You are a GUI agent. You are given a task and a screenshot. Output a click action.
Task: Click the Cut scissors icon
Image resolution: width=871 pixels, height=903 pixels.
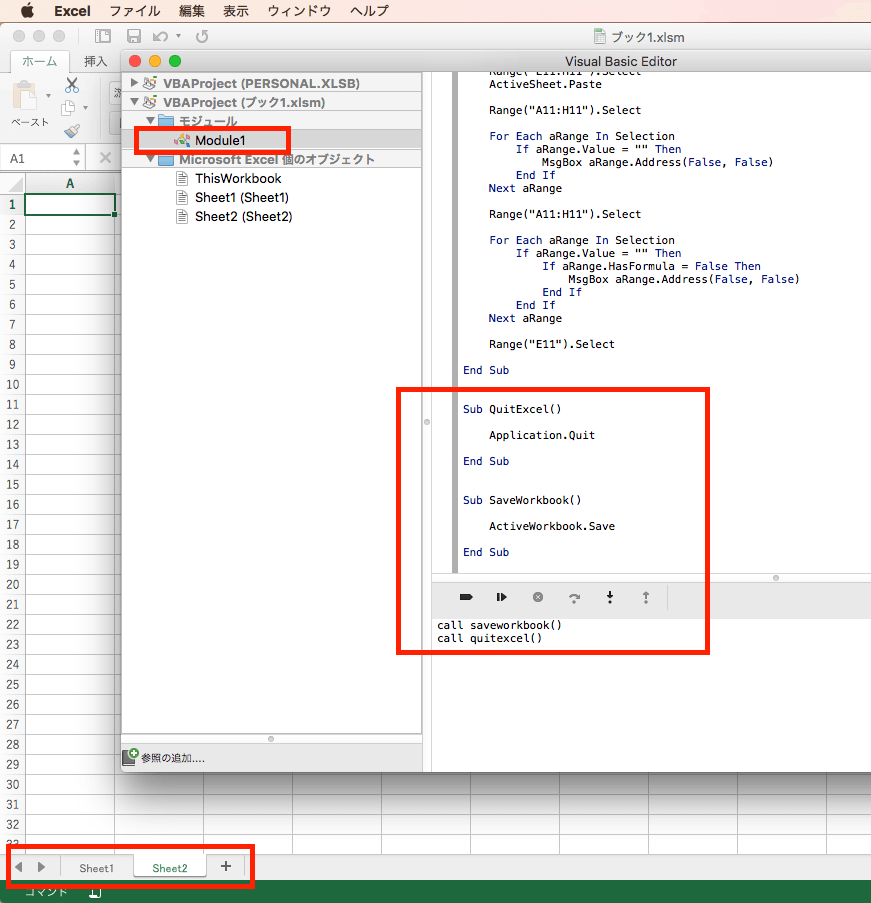[72, 85]
